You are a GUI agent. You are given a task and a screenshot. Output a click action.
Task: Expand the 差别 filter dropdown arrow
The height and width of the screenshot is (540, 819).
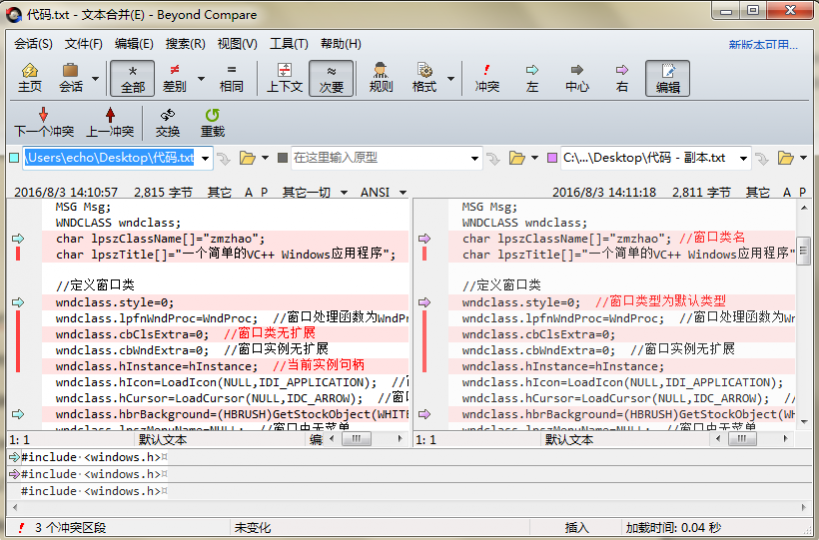coord(201,79)
